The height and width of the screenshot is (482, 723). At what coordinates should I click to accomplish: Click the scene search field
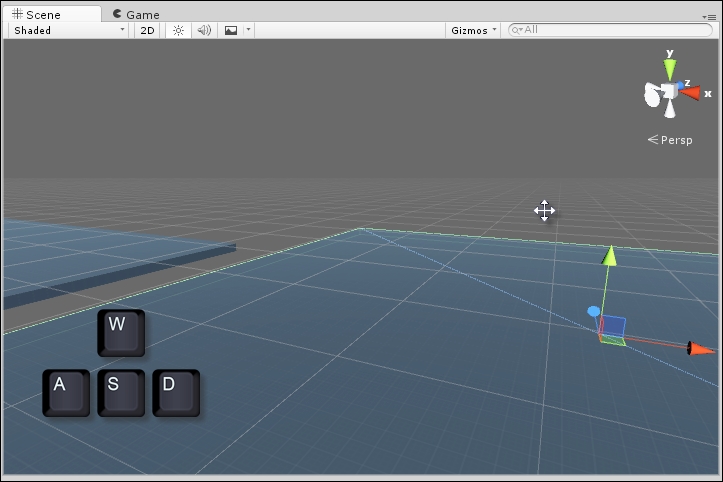coord(610,30)
